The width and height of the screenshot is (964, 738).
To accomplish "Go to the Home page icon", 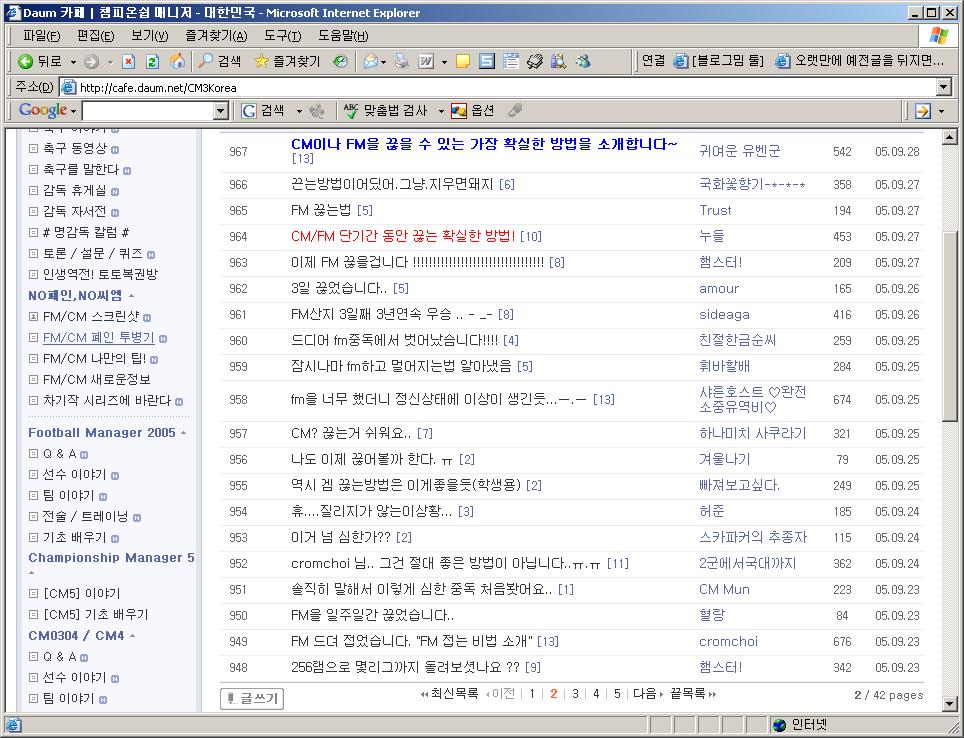I will click(x=177, y=61).
